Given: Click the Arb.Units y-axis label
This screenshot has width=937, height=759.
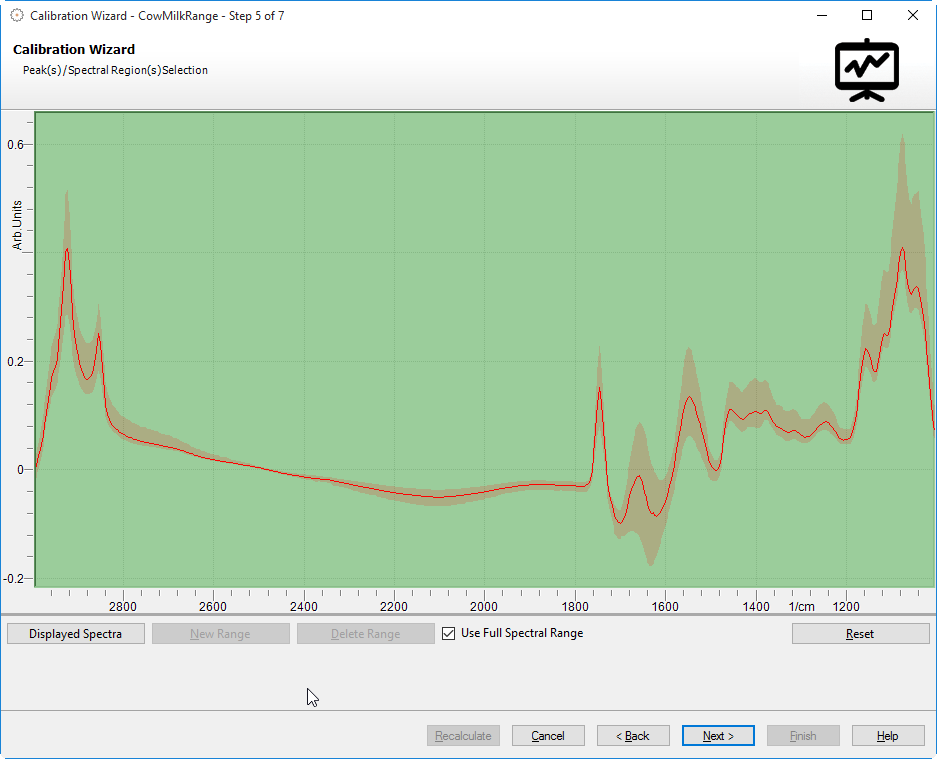Looking at the screenshot, I should click(17, 225).
